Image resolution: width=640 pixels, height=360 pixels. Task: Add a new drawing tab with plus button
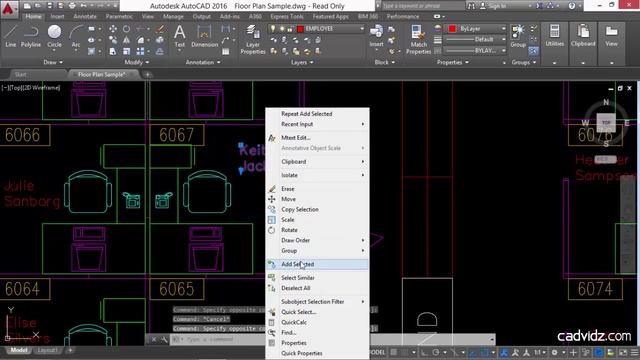(147, 75)
